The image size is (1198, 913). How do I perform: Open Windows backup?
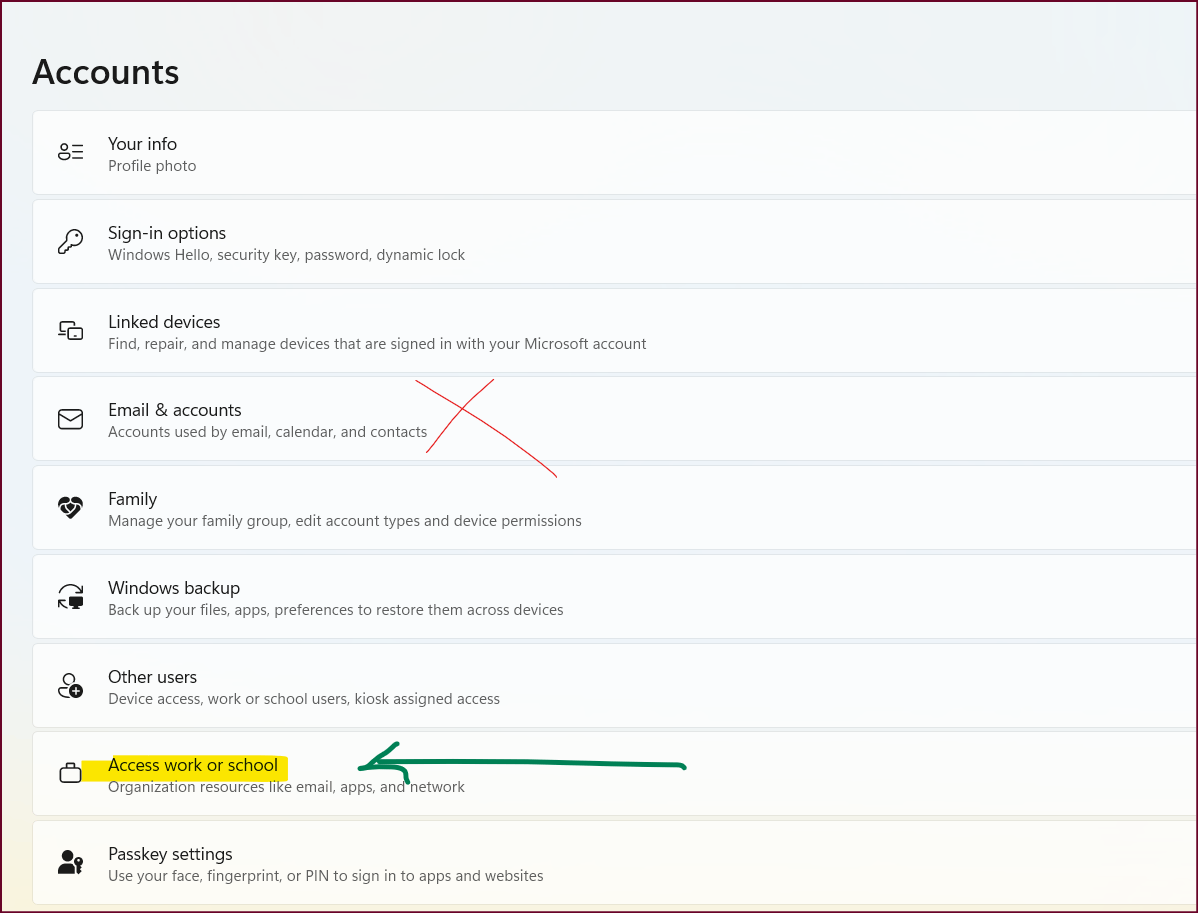click(614, 597)
